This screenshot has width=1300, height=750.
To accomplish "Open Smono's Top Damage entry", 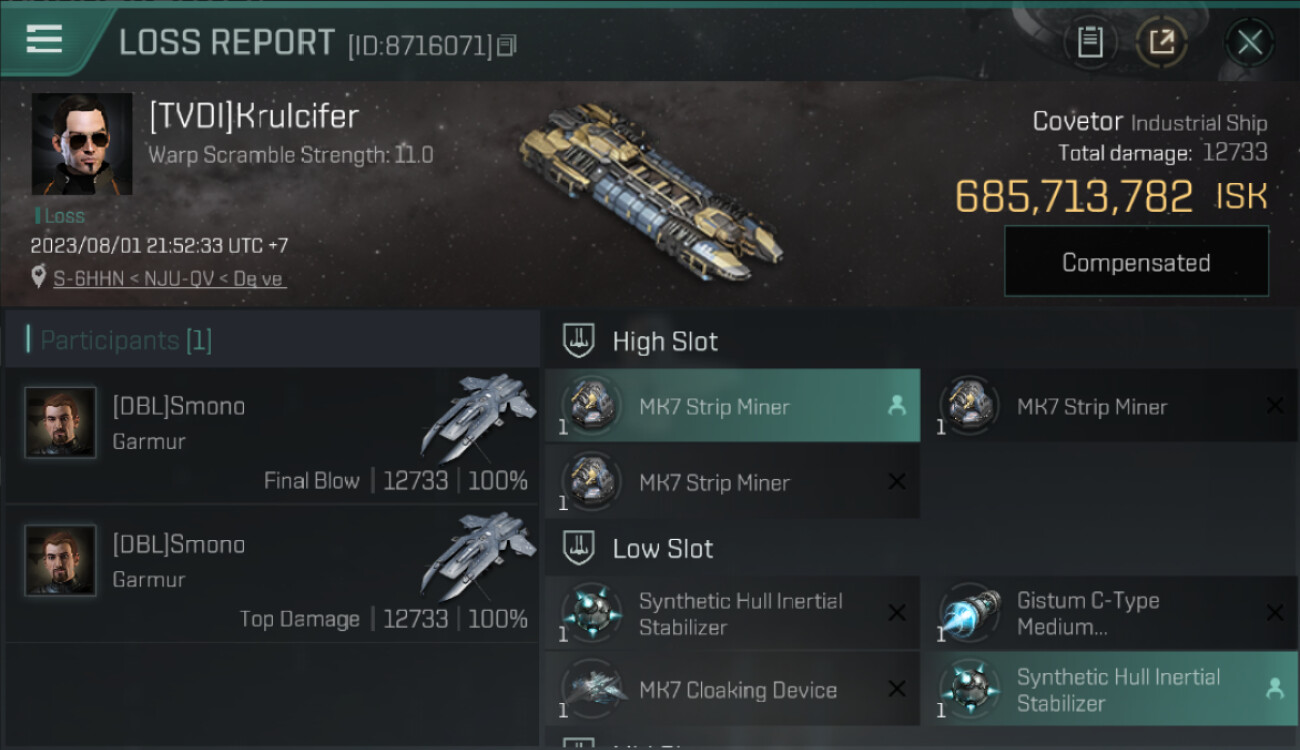I will (x=272, y=573).
